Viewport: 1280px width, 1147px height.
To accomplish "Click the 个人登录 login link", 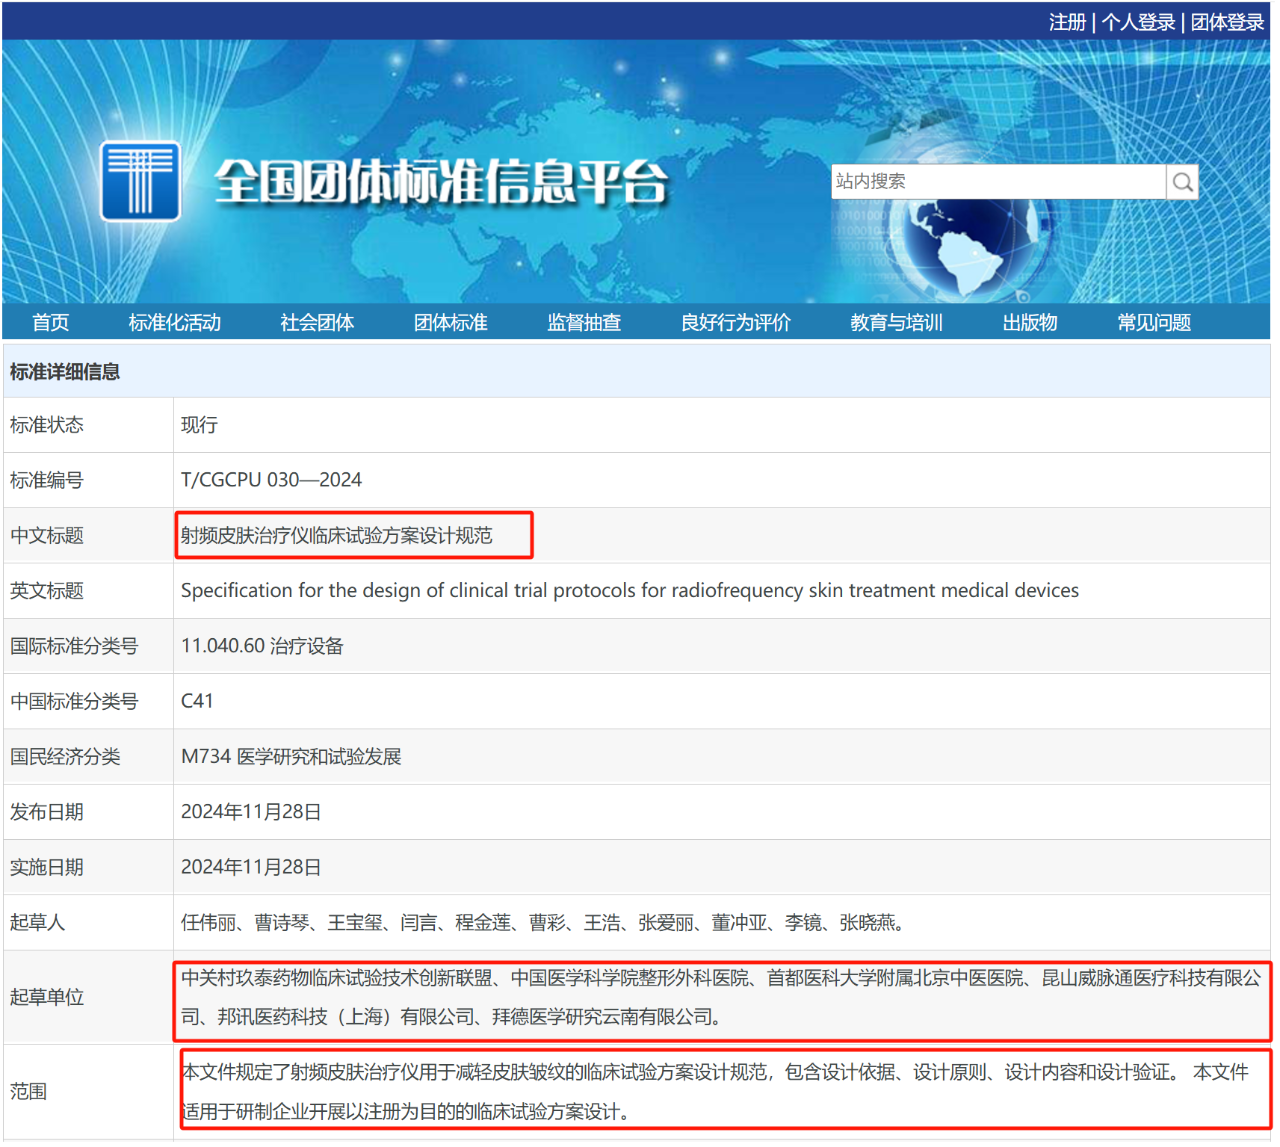I will 1138,22.
